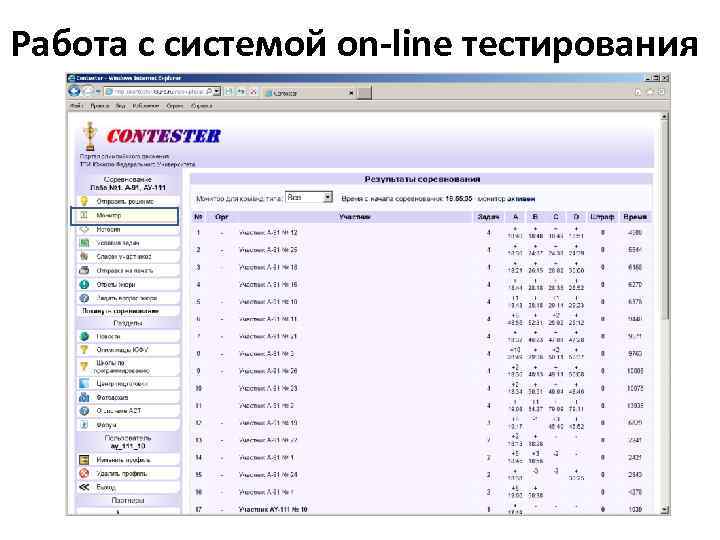Click the address bar search magnifier icon
Screen dimensions: 720x540
pyautogui.click(x=209, y=92)
